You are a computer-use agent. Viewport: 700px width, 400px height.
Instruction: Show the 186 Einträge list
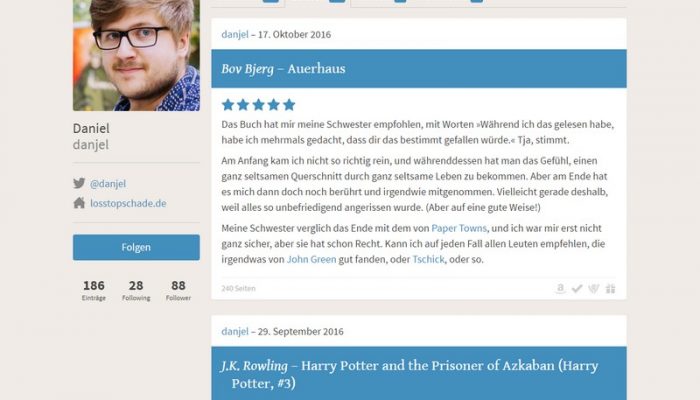pos(94,290)
